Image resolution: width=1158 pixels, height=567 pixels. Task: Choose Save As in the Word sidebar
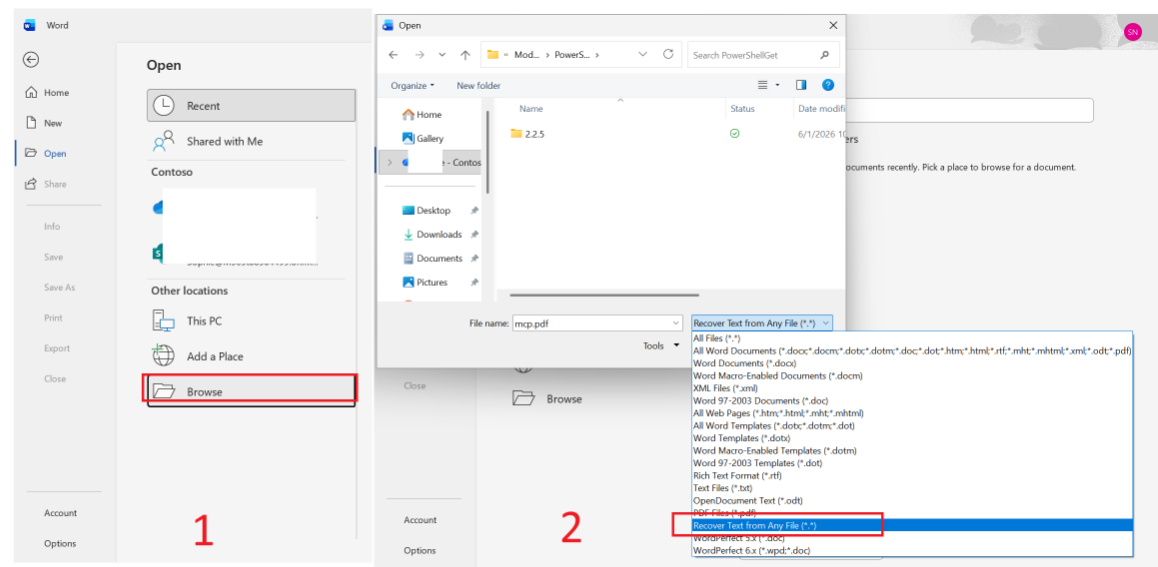(x=59, y=287)
